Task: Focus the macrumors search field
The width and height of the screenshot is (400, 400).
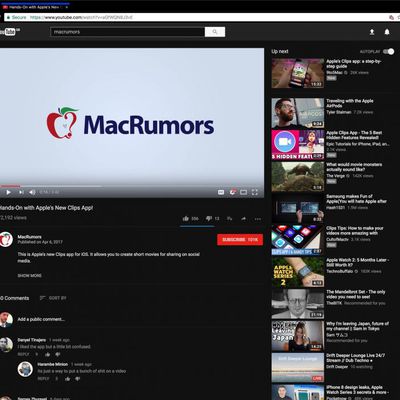Action: click(127, 32)
